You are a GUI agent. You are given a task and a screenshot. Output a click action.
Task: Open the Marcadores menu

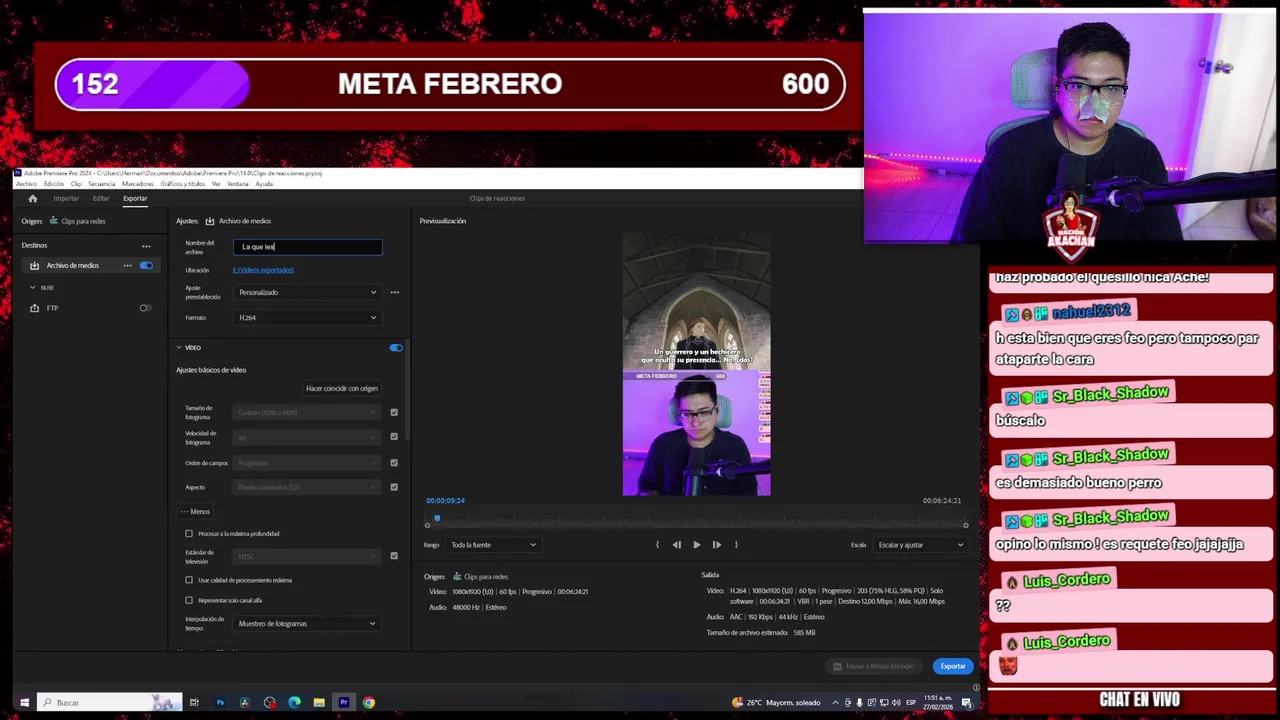138,184
